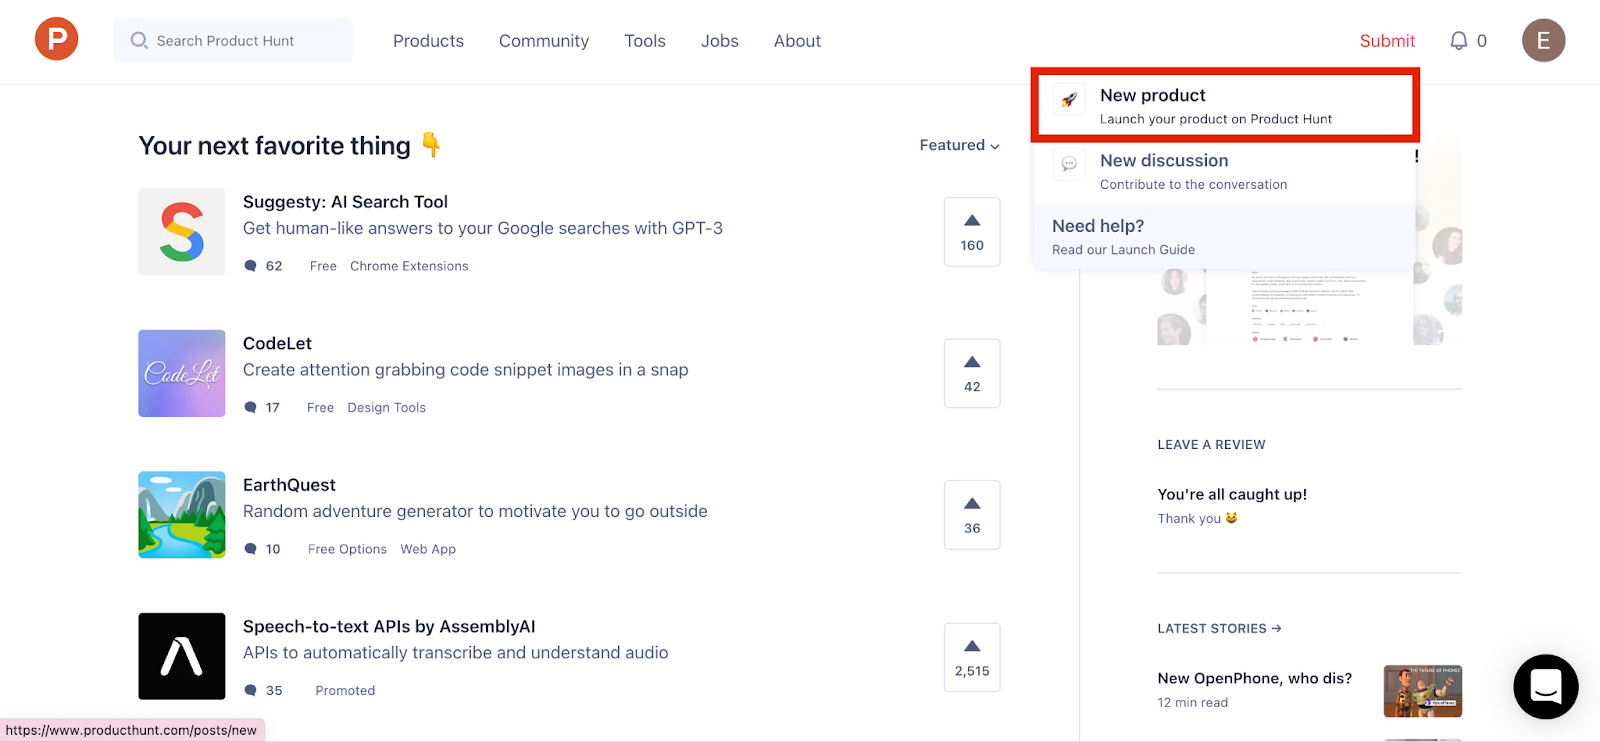Open the EarthQuest product thumbnail
Screen dimensions: 1600x742
[182, 515]
